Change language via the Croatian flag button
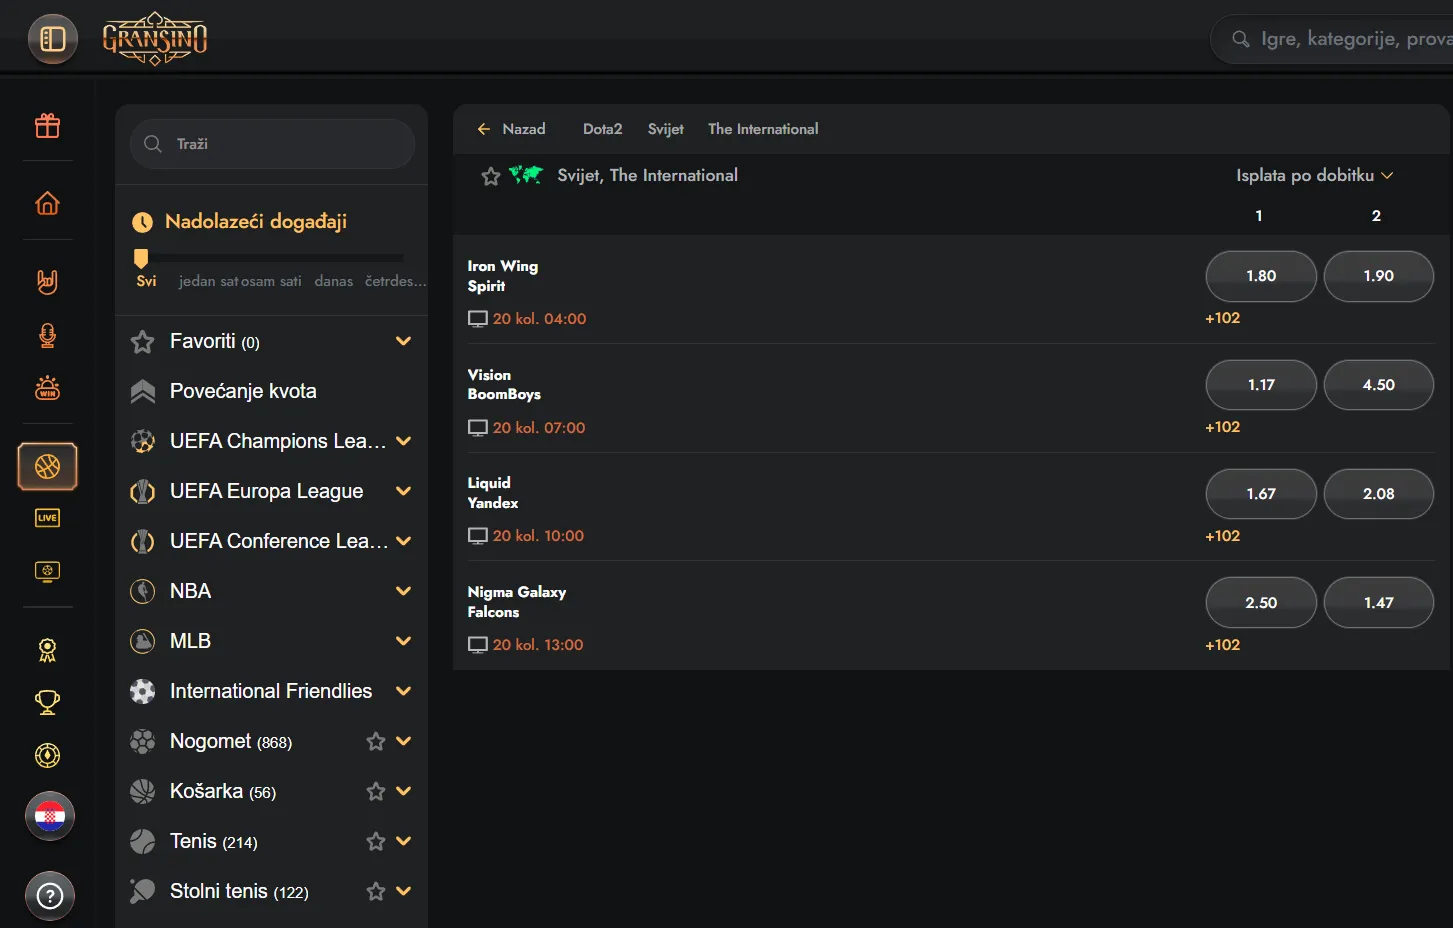 pos(50,816)
